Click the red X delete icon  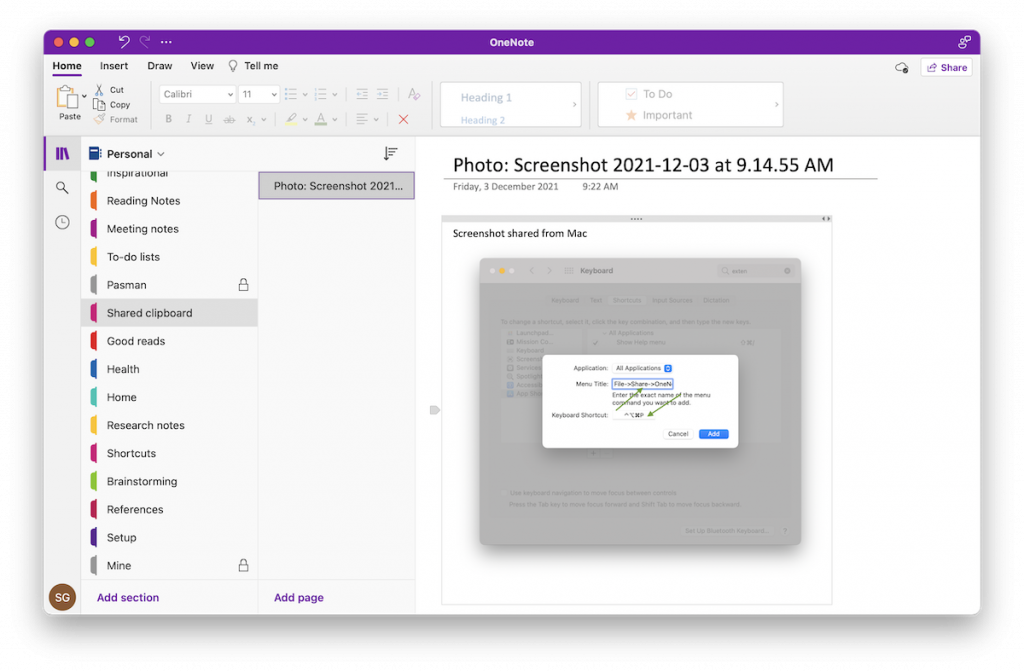point(404,119)
